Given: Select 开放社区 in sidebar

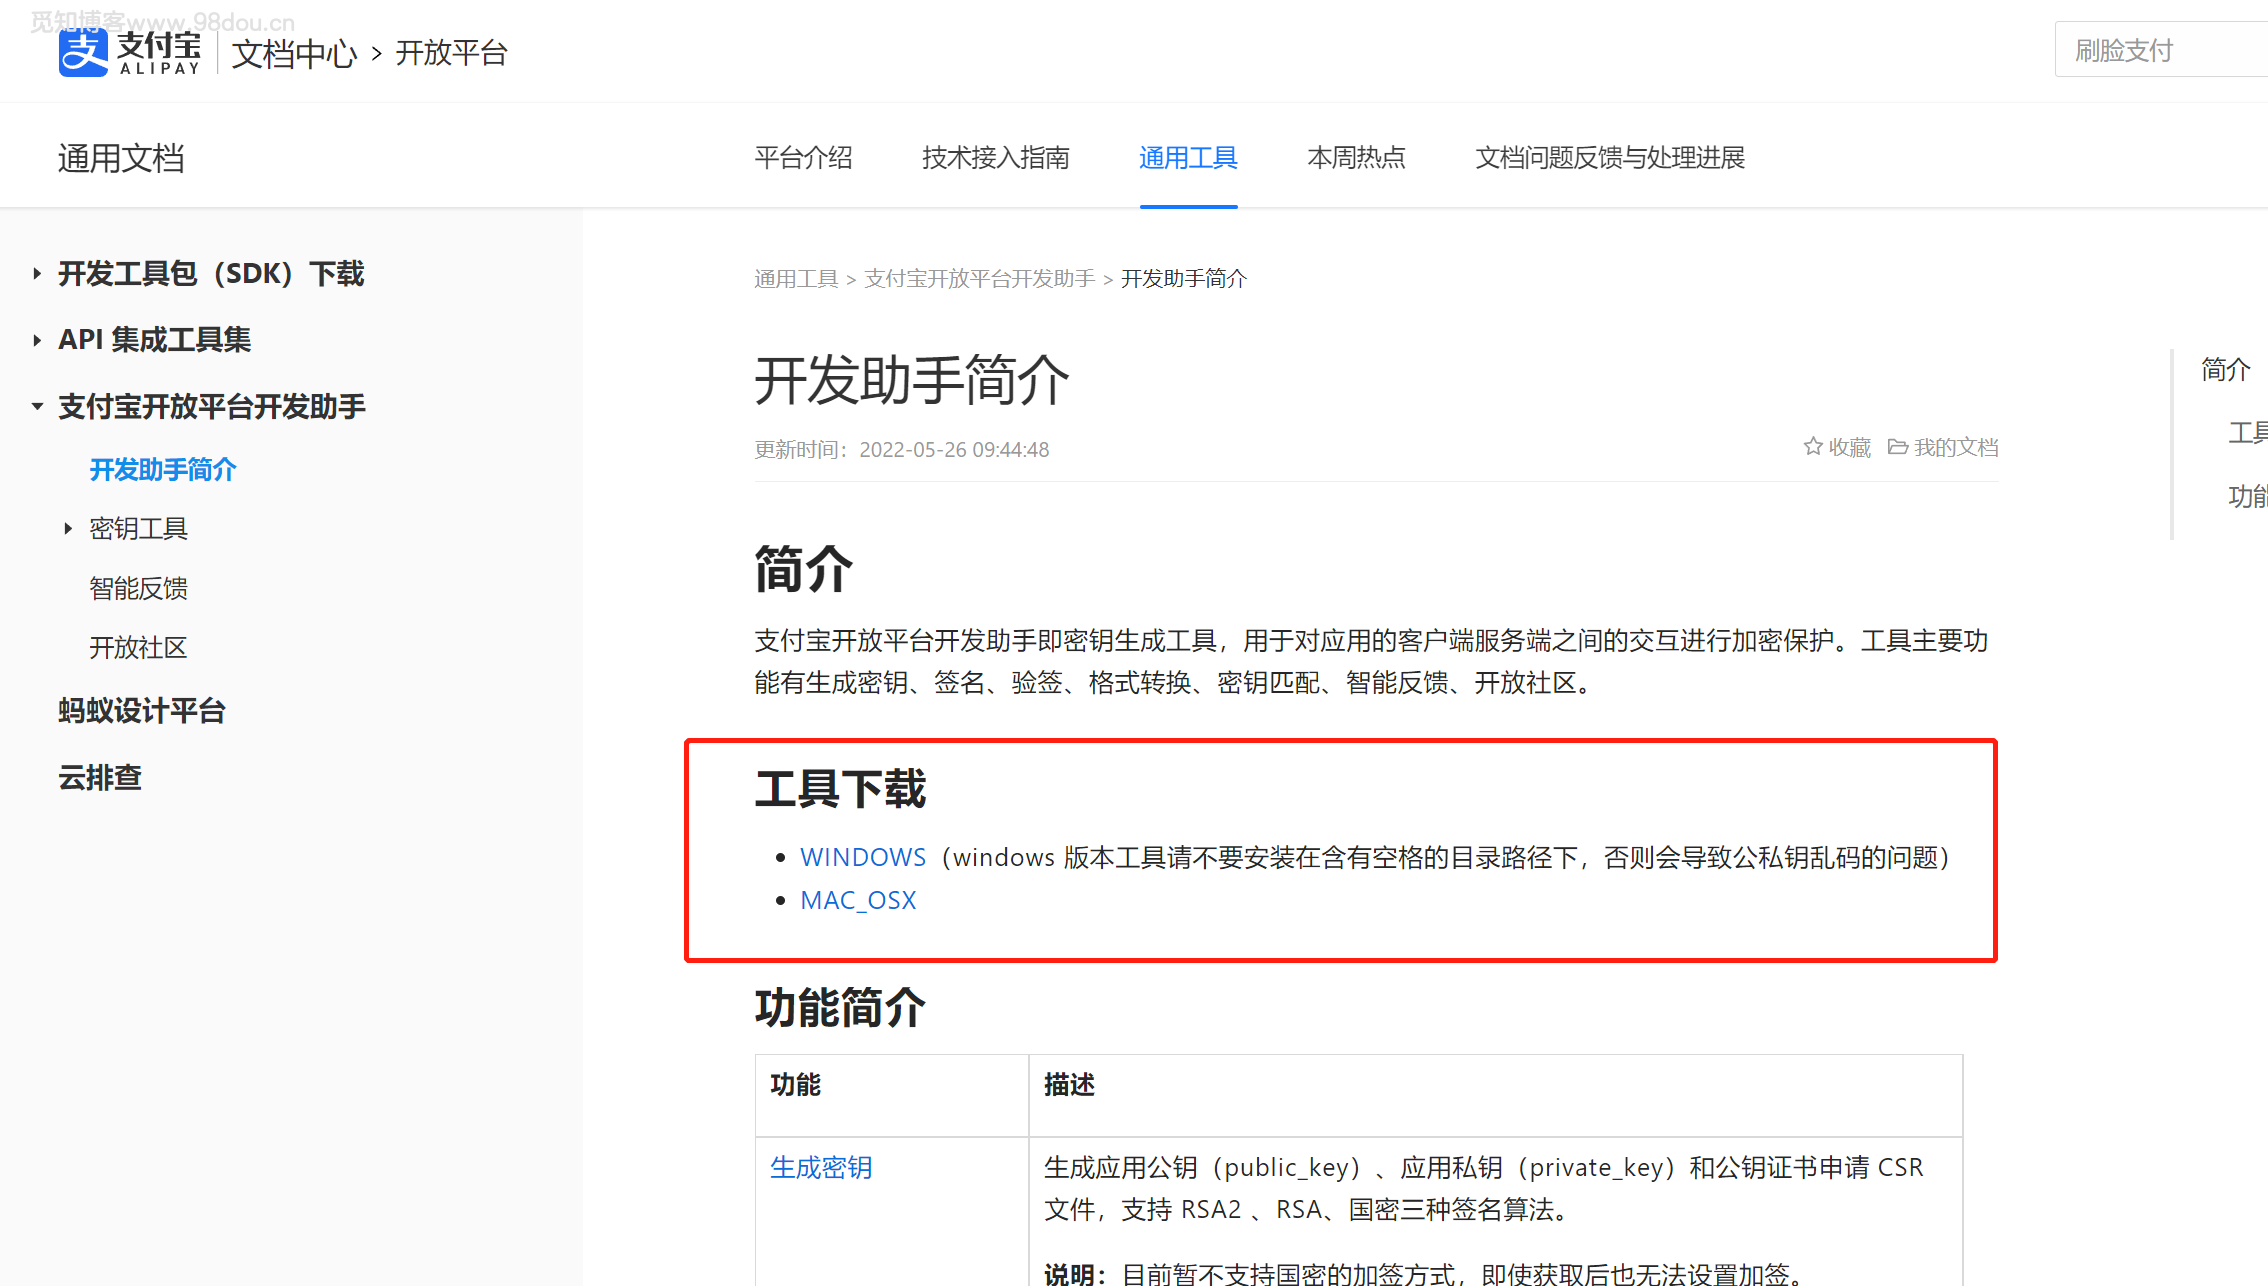Looking at the screenshot, I should pyautogui.click(x=138, y=647).
